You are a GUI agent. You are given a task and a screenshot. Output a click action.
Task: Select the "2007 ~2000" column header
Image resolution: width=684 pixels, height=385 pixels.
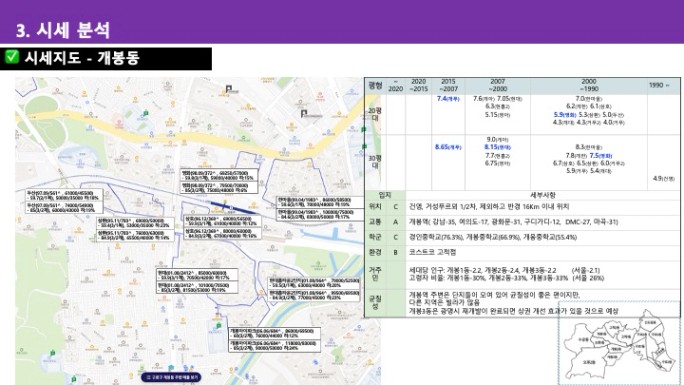coord(497,85)
